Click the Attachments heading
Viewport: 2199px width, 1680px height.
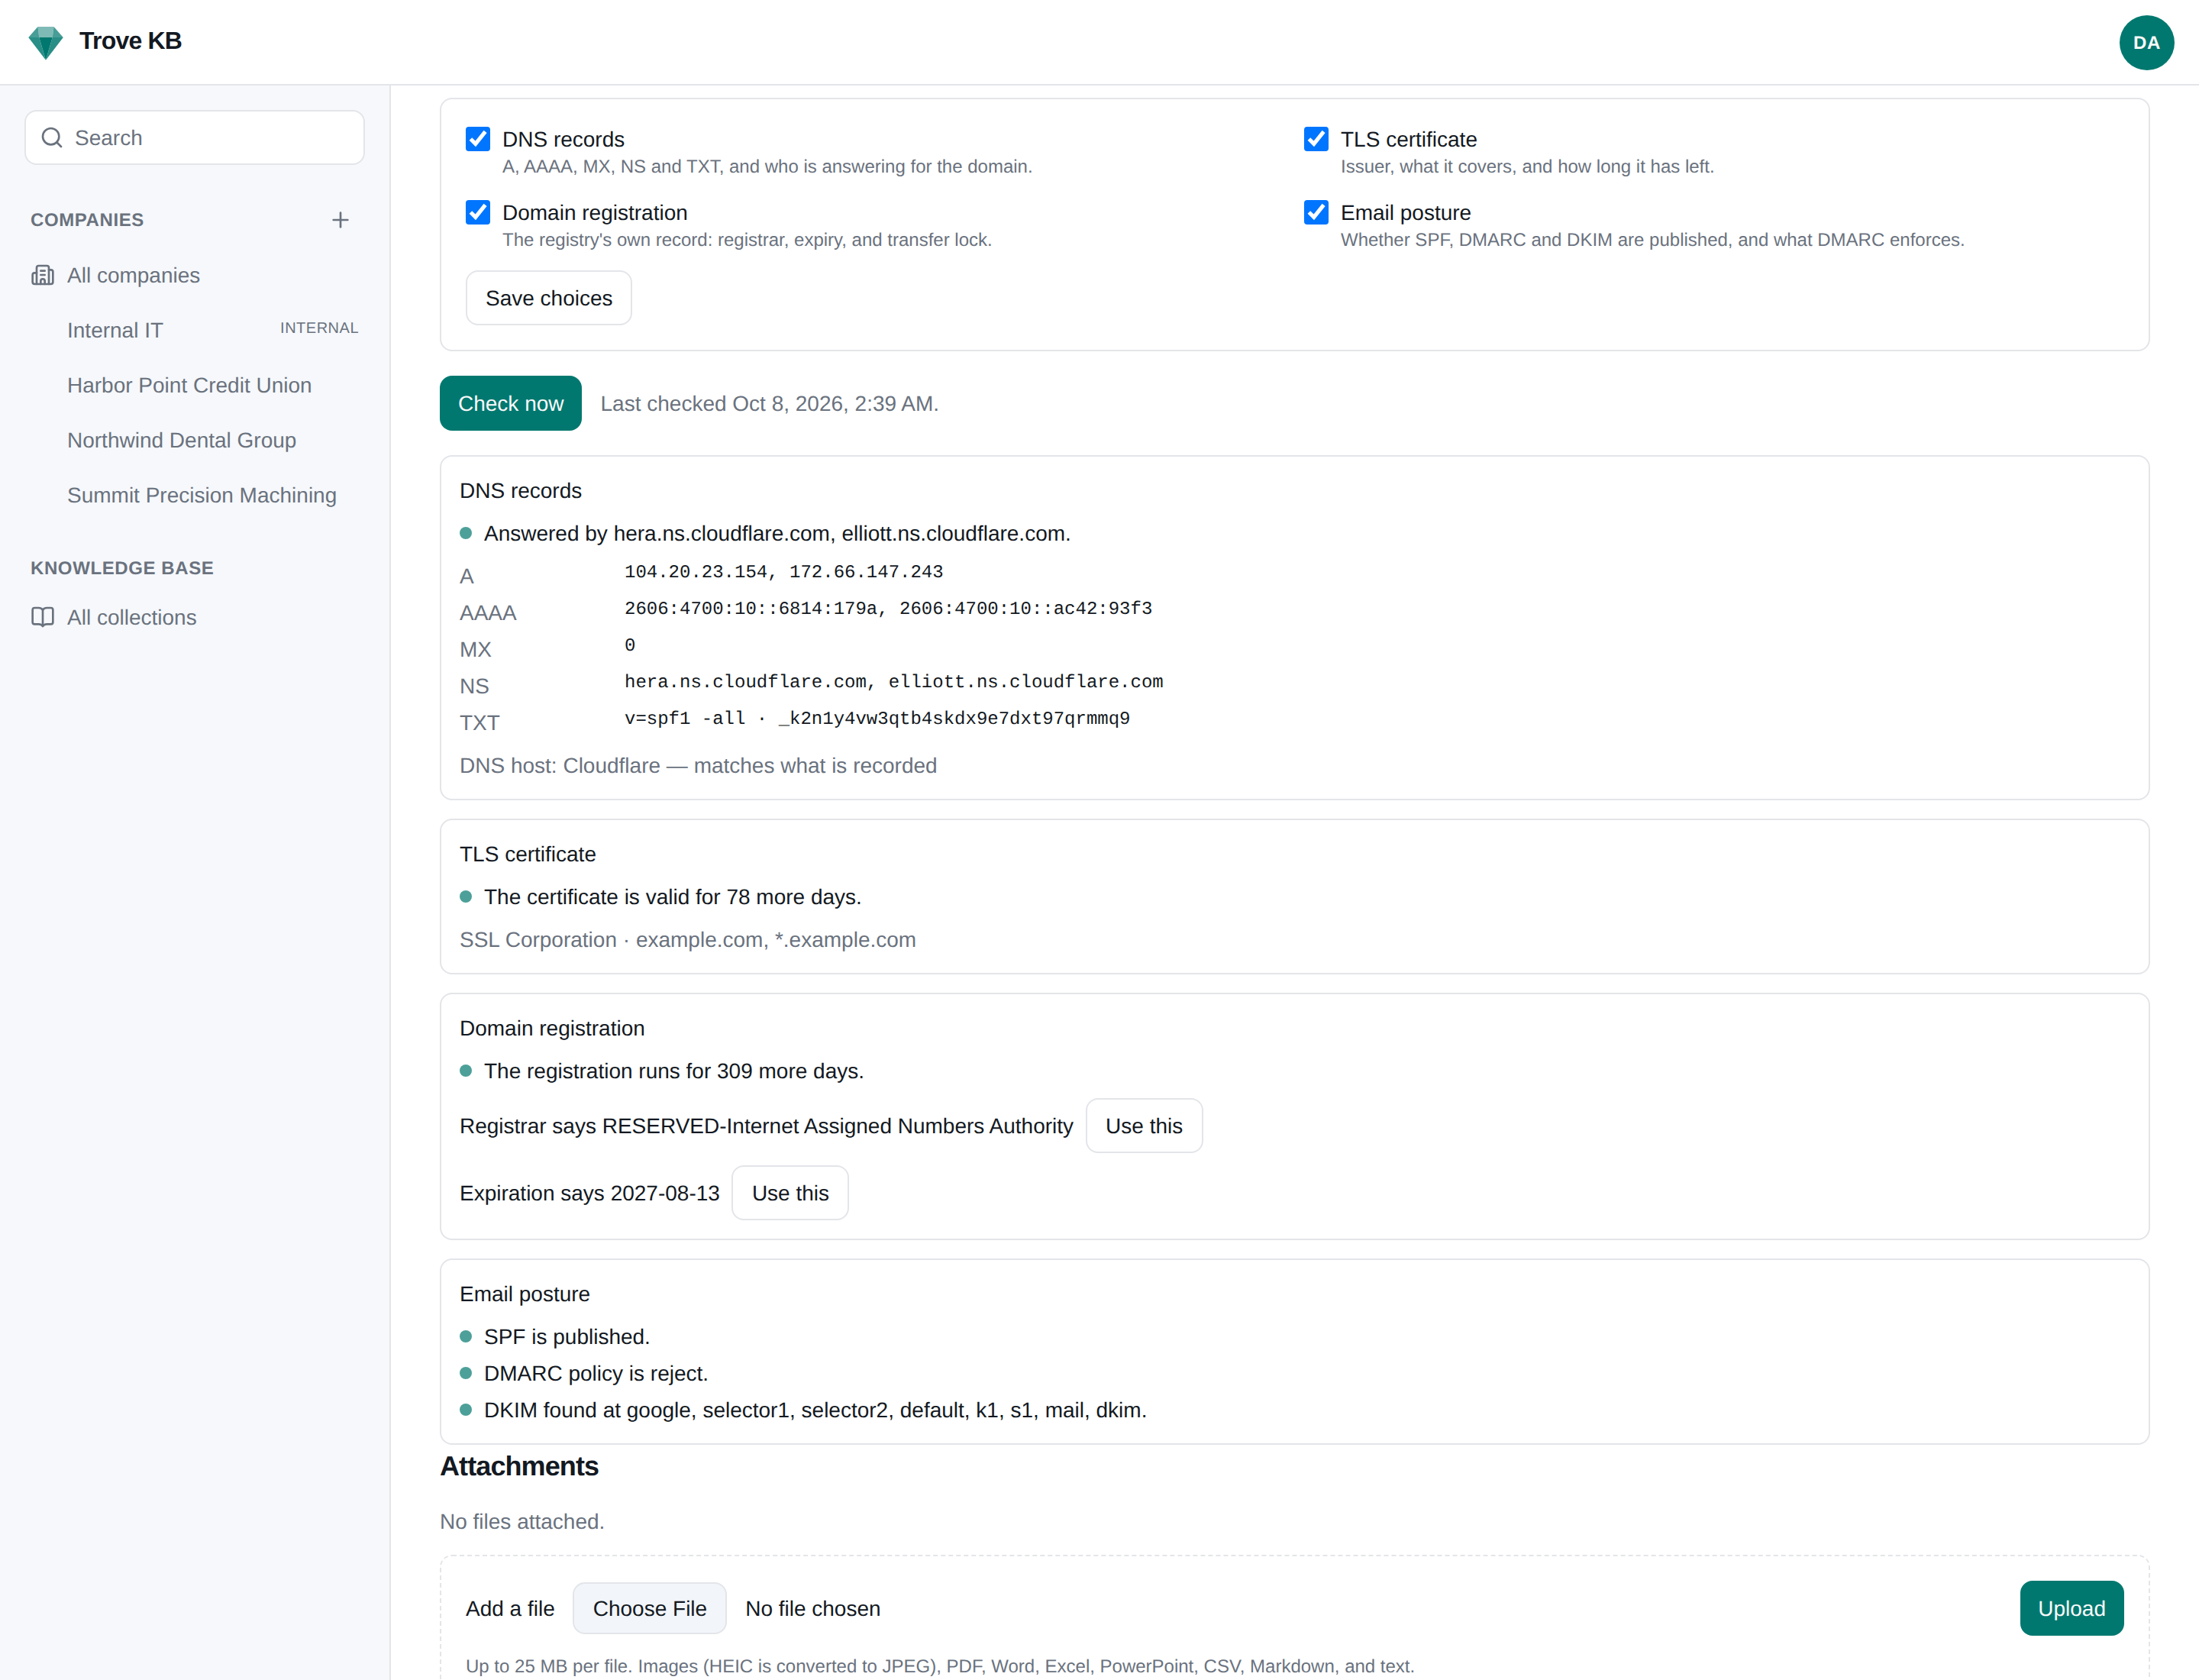519,1466
